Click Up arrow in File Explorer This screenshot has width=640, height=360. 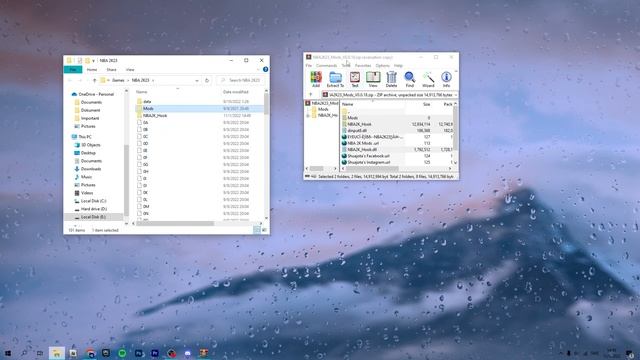[94, 80]
